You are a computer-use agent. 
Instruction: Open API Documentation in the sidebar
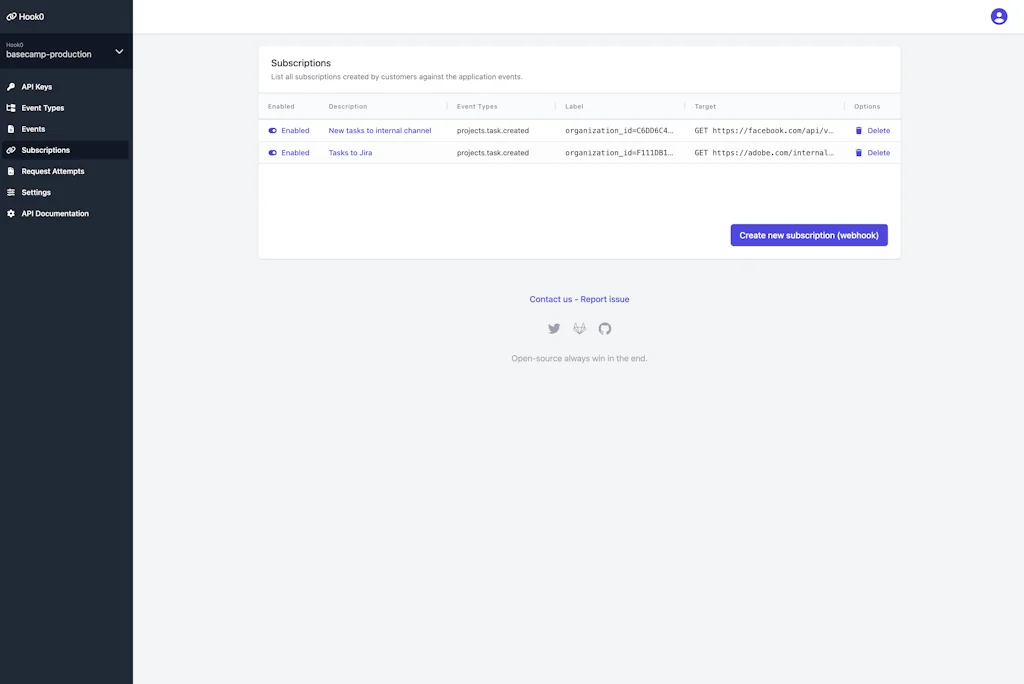(55, 214)
